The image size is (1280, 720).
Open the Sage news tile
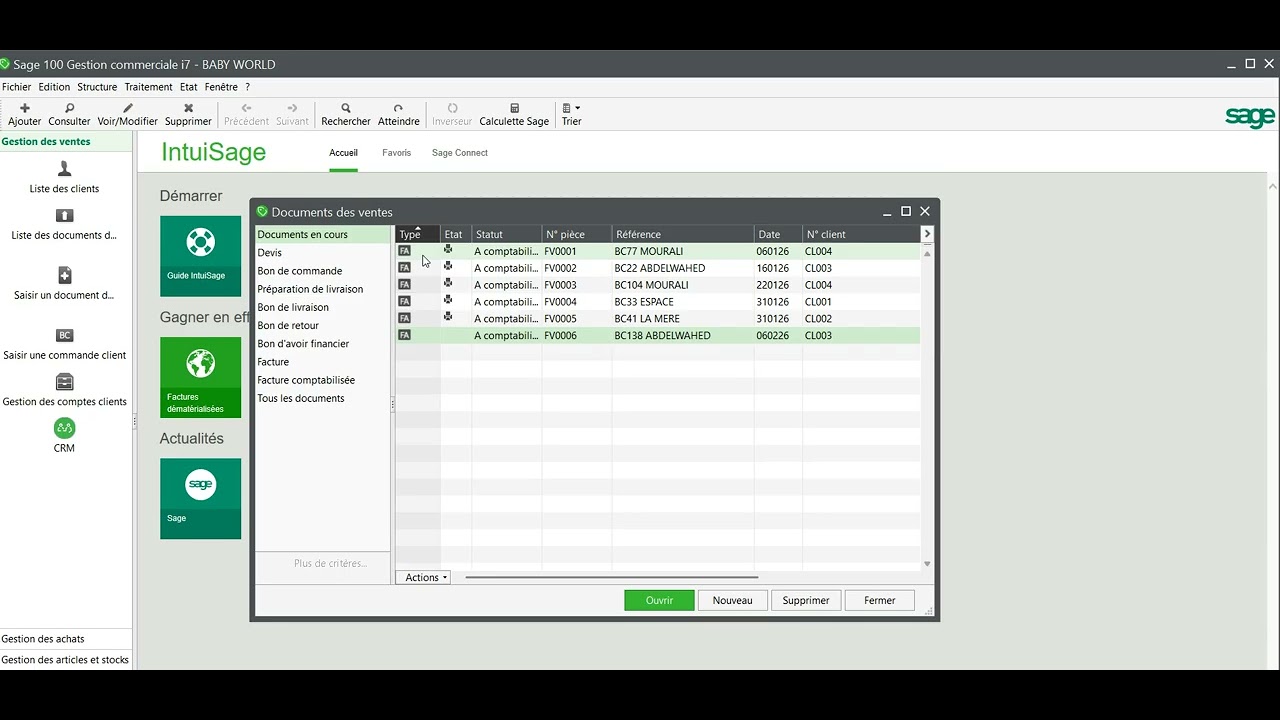point(201,499)
